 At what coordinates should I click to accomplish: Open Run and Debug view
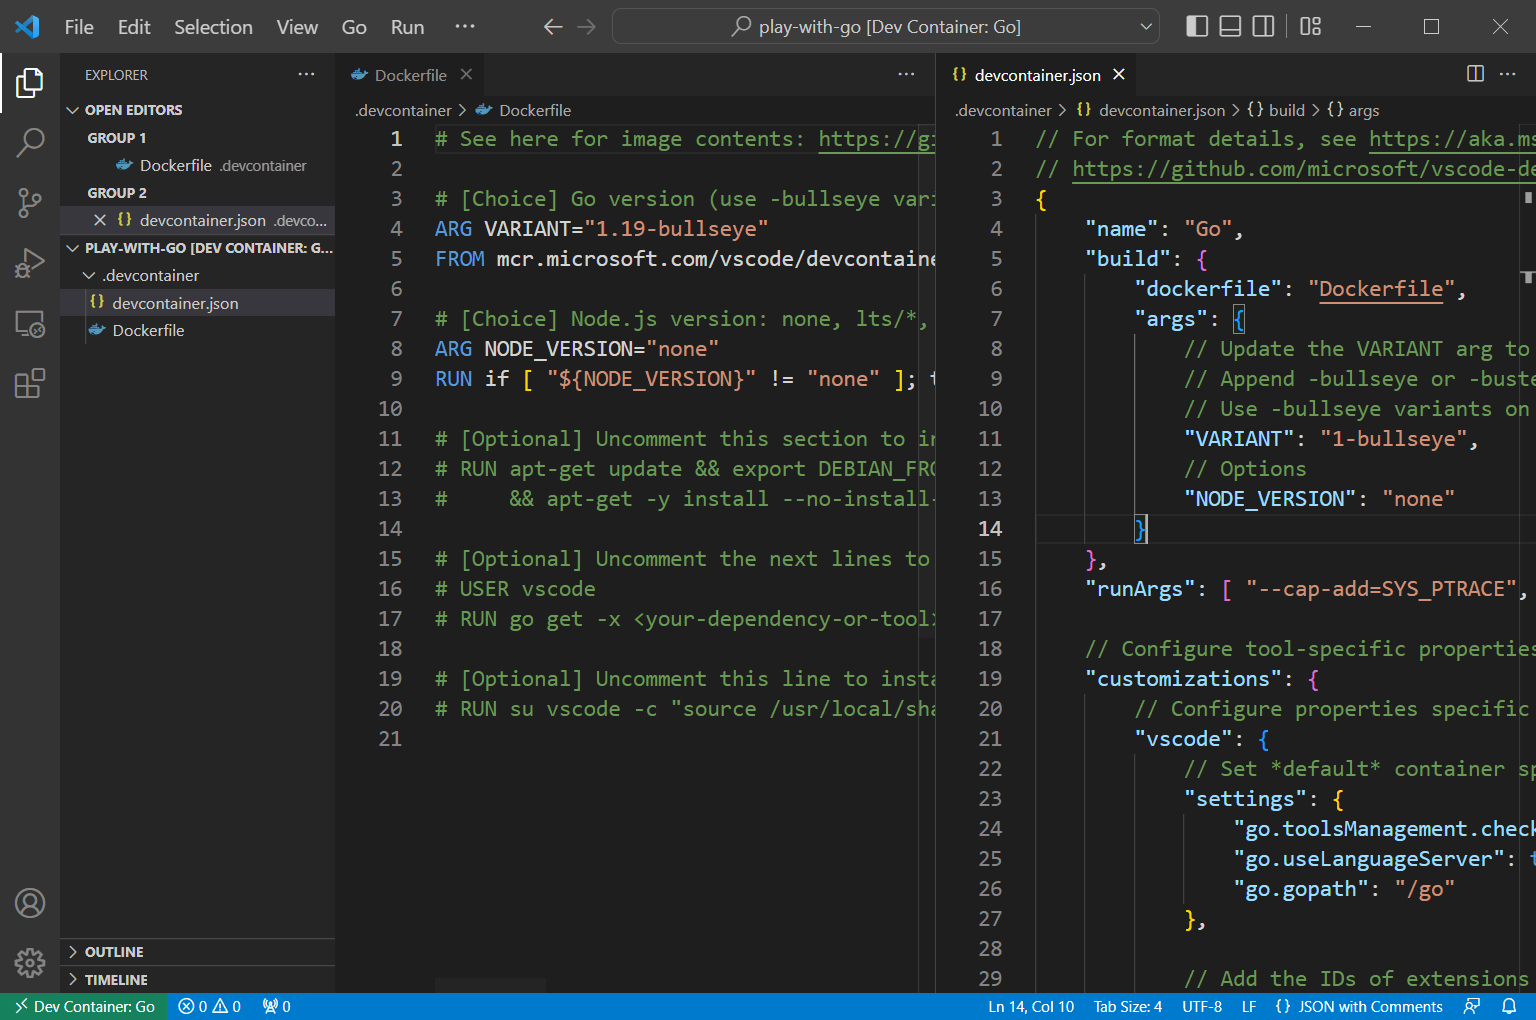click(30, 263)
